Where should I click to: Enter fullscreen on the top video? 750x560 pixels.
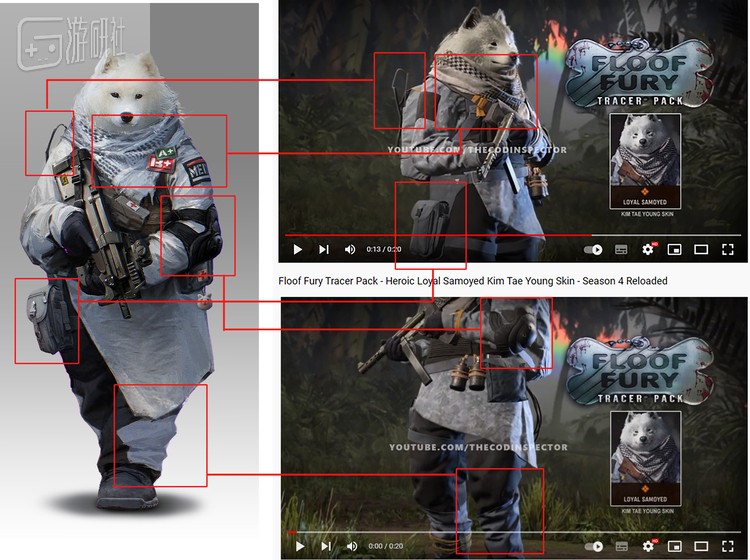728,249
